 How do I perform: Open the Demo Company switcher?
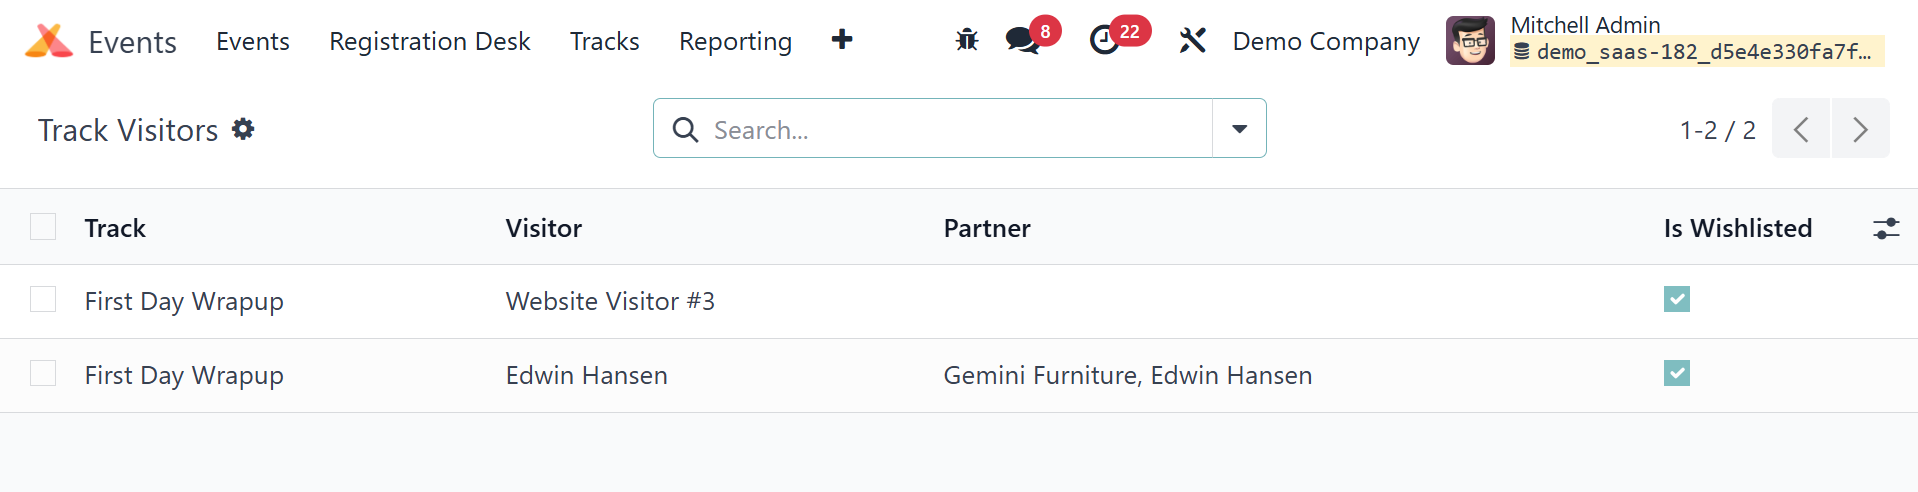click(x=1325, y=41)
